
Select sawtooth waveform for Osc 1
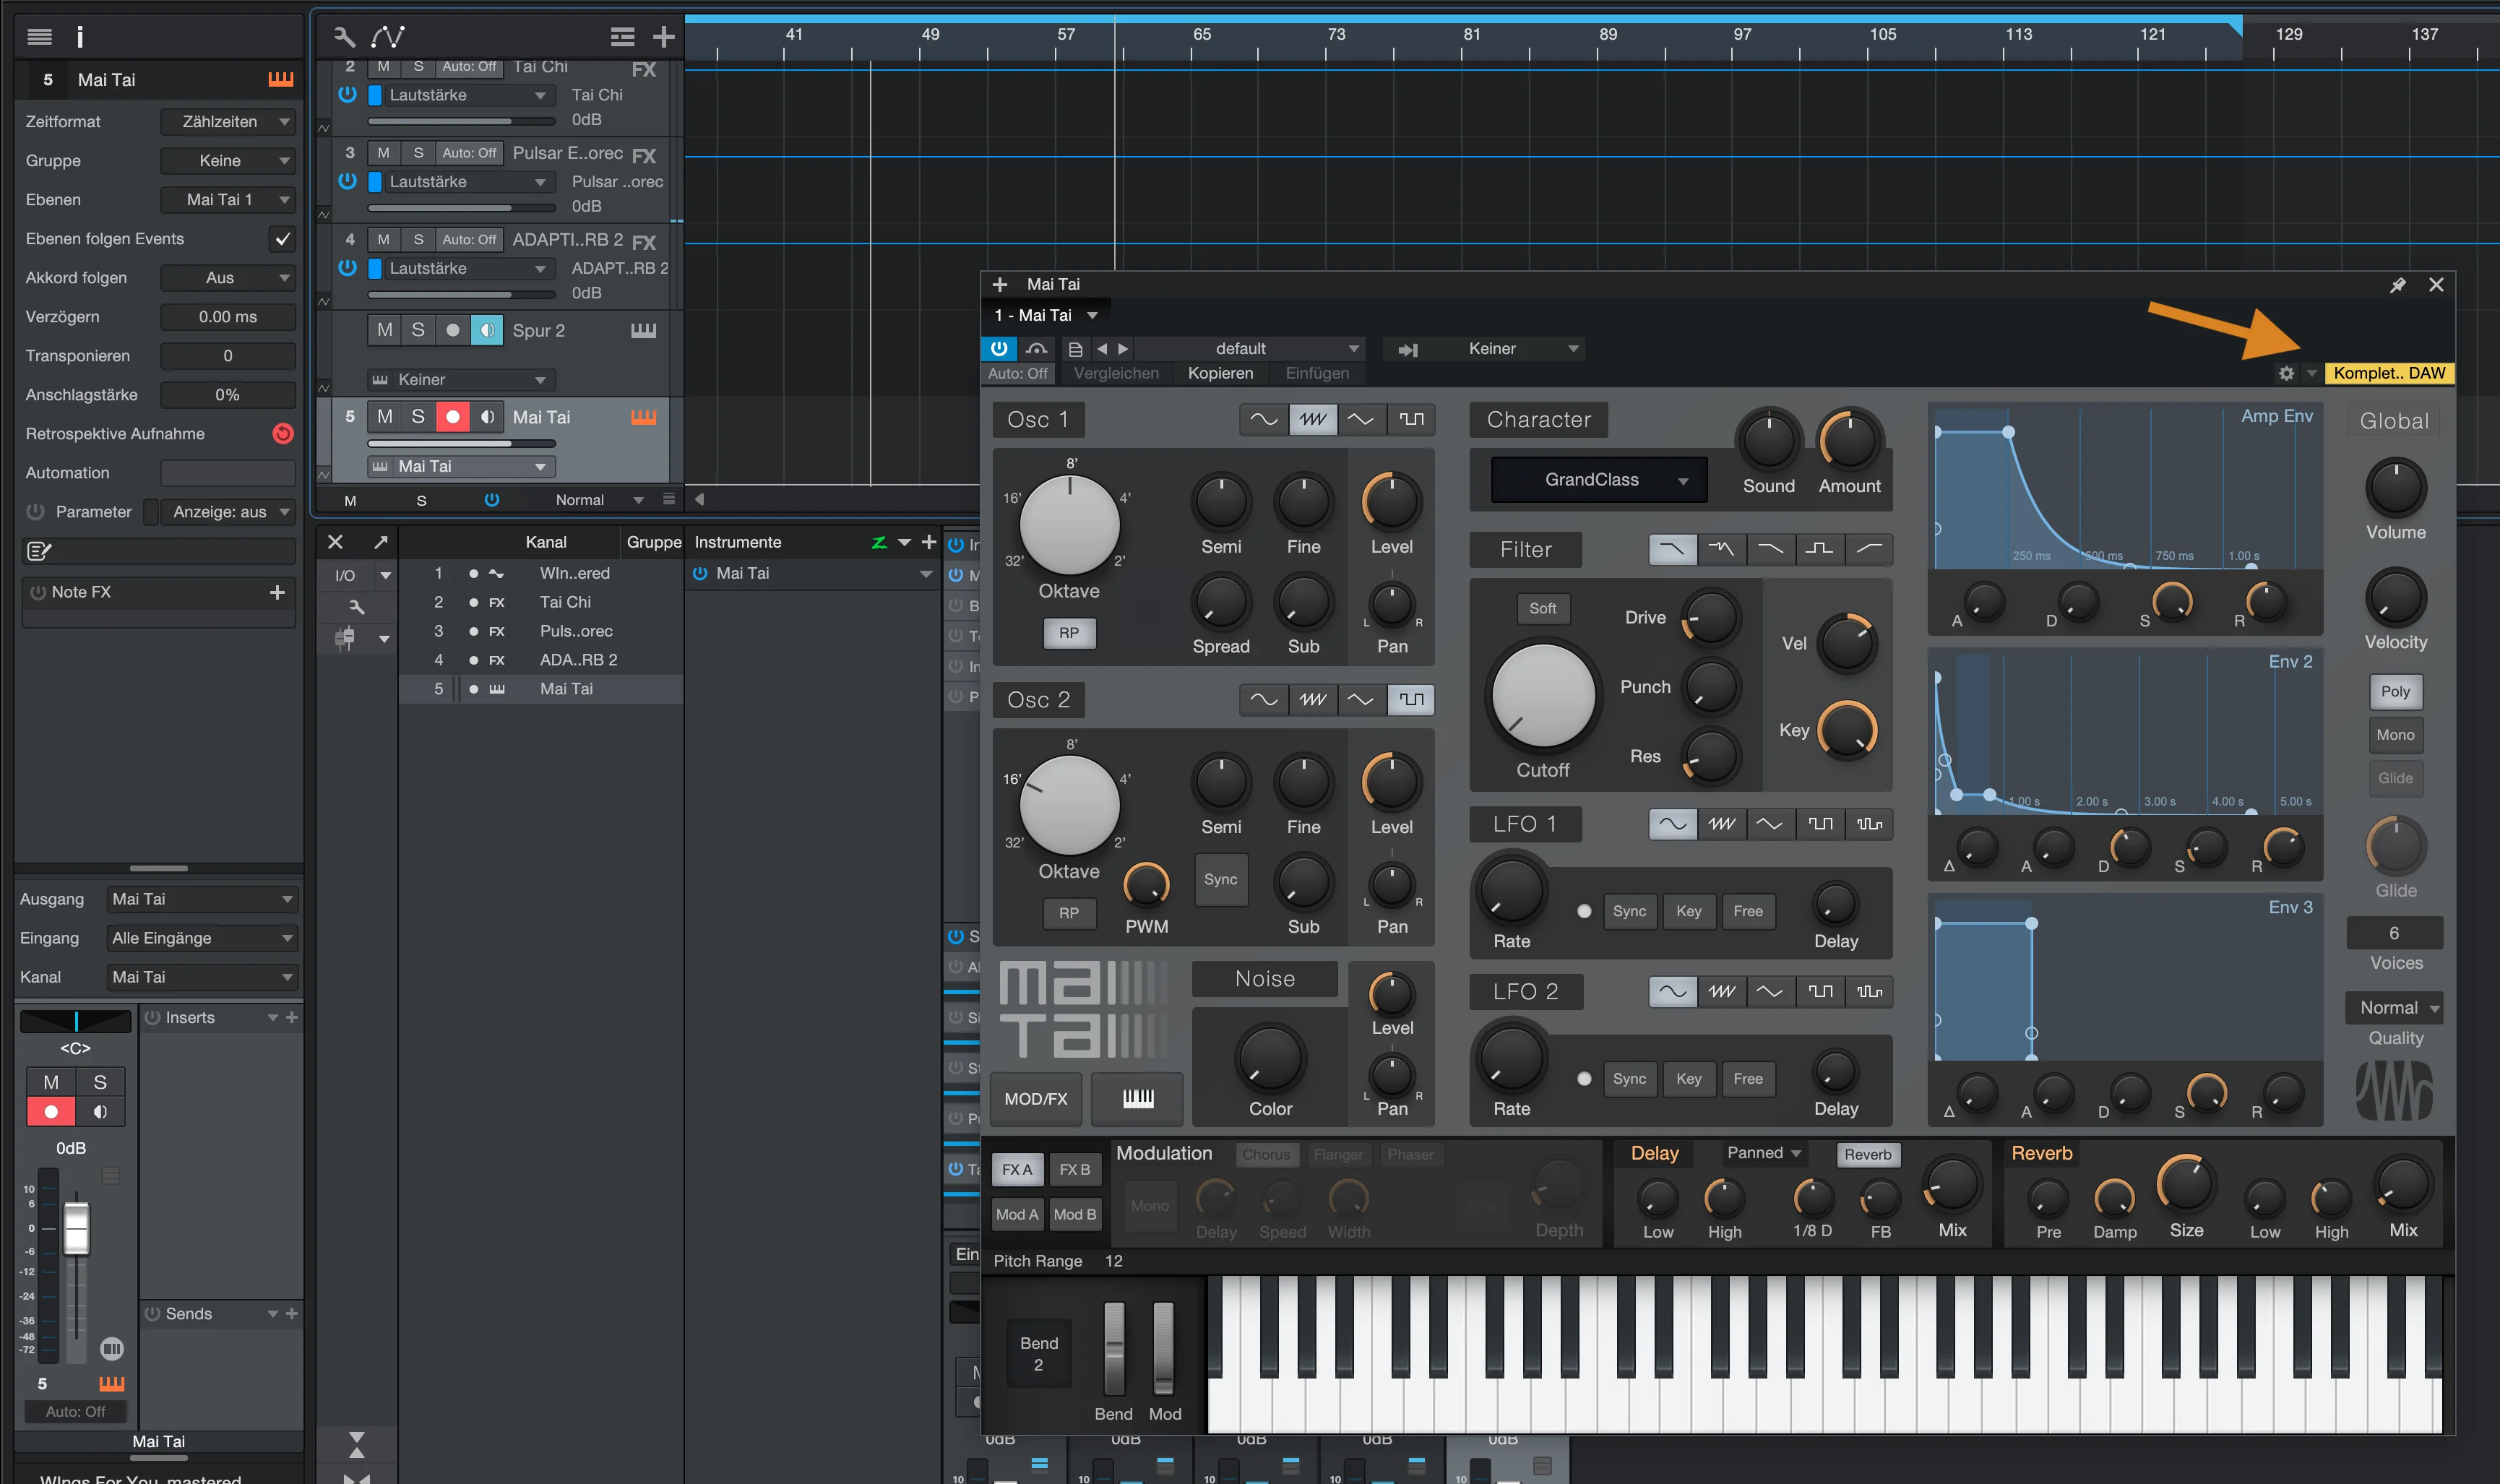1312,419
